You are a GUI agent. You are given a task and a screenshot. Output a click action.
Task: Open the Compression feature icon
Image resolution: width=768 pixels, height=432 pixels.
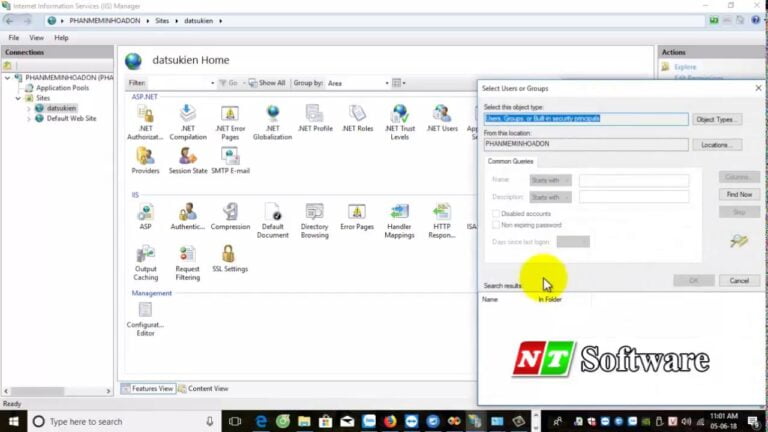[230, 213]
